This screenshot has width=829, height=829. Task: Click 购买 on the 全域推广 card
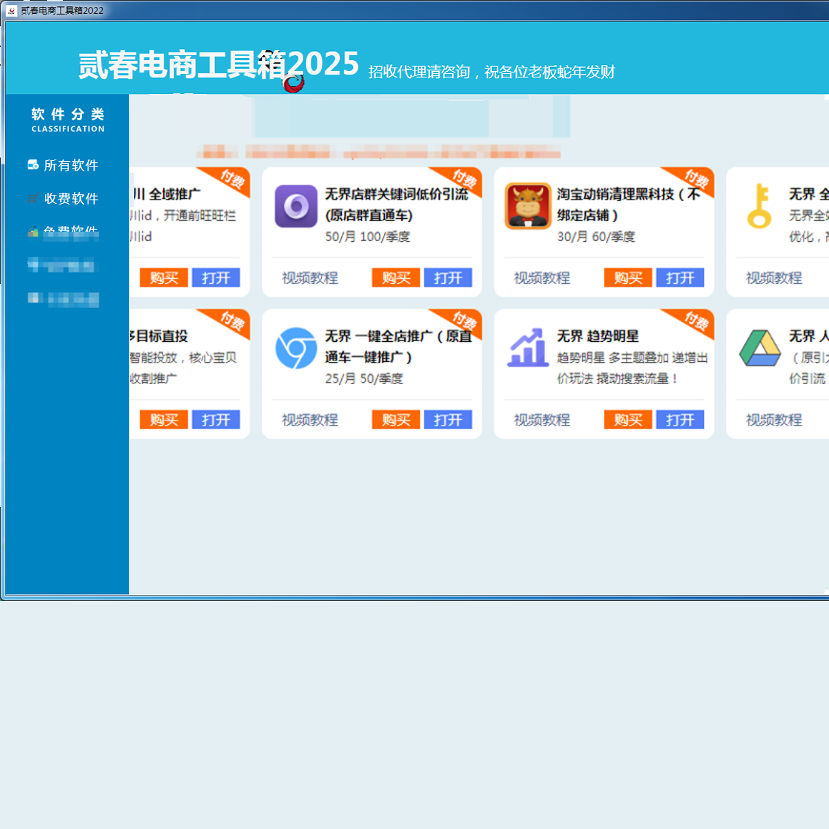pos(164,278)
